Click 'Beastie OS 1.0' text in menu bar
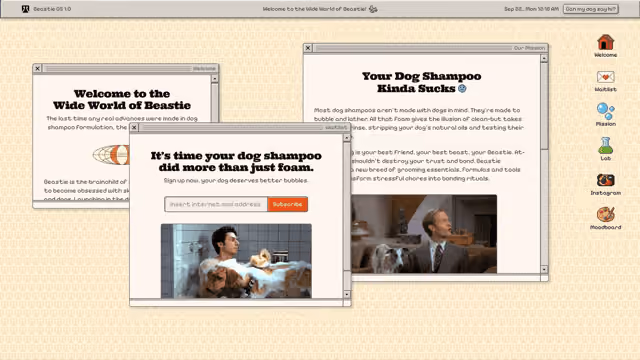The image size is (640, 360). coord(52,9)
